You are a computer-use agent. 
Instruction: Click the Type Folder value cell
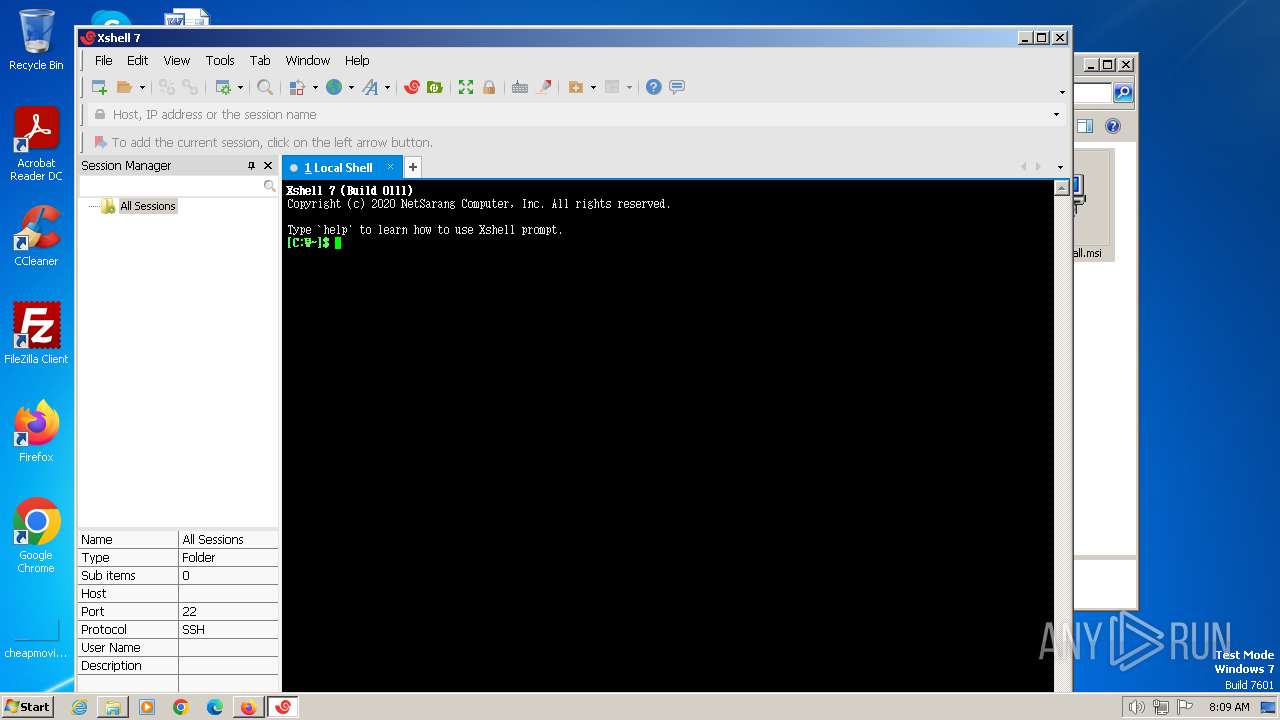coord(228,558)
